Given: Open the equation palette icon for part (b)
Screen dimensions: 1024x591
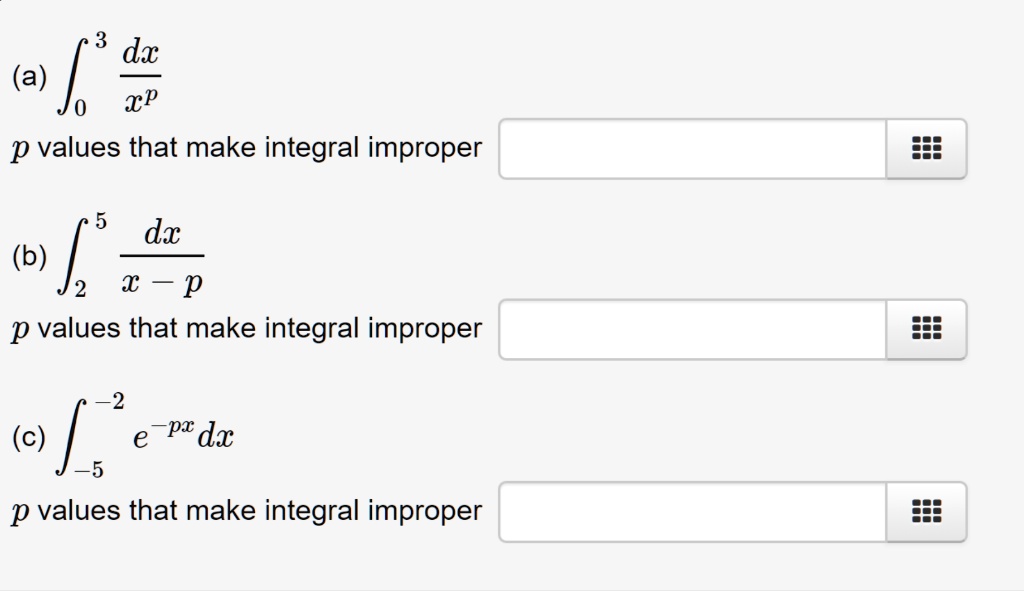Looking at the screenshot, I should (927, 330).
